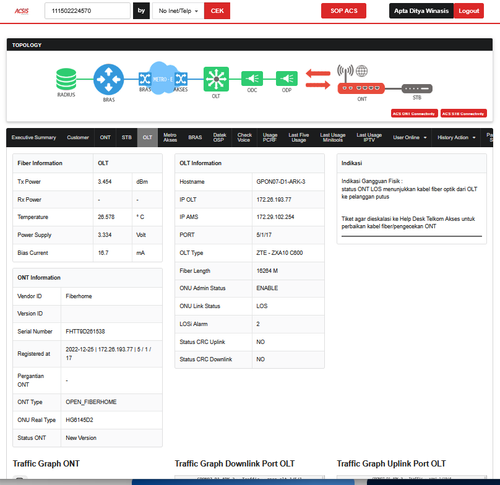This screenshot has height=485, width=500.
Task: Click the Logout button
Action: [469, 11]
